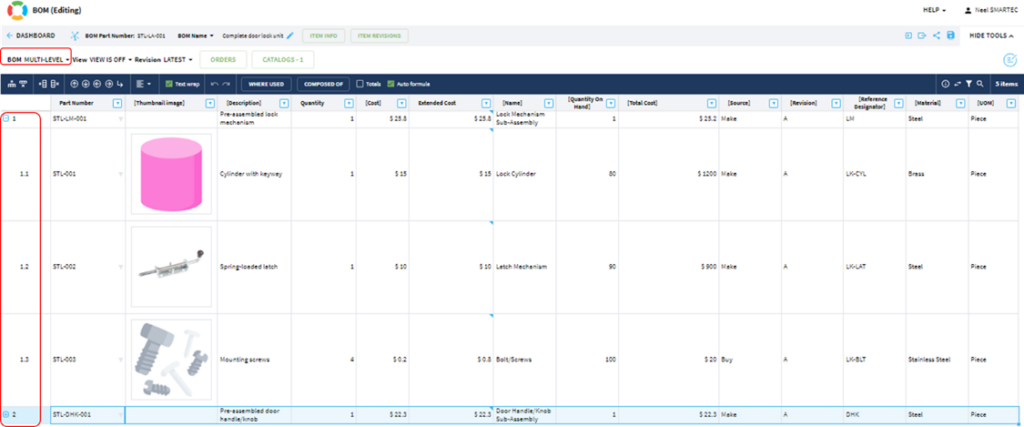Click the Stainless Steel material cell
The width and height of the screenshot is (1024, 427).
[x=937, y=359]
